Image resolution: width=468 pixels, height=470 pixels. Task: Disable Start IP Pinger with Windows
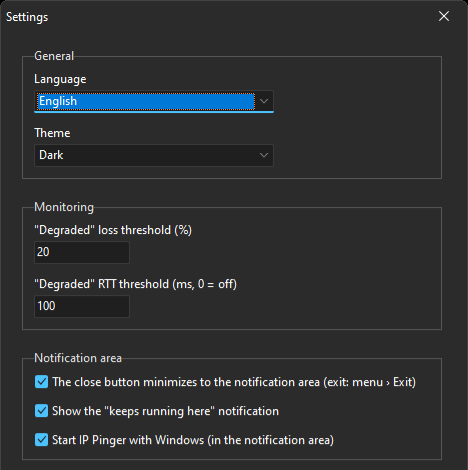pos(42,440)
